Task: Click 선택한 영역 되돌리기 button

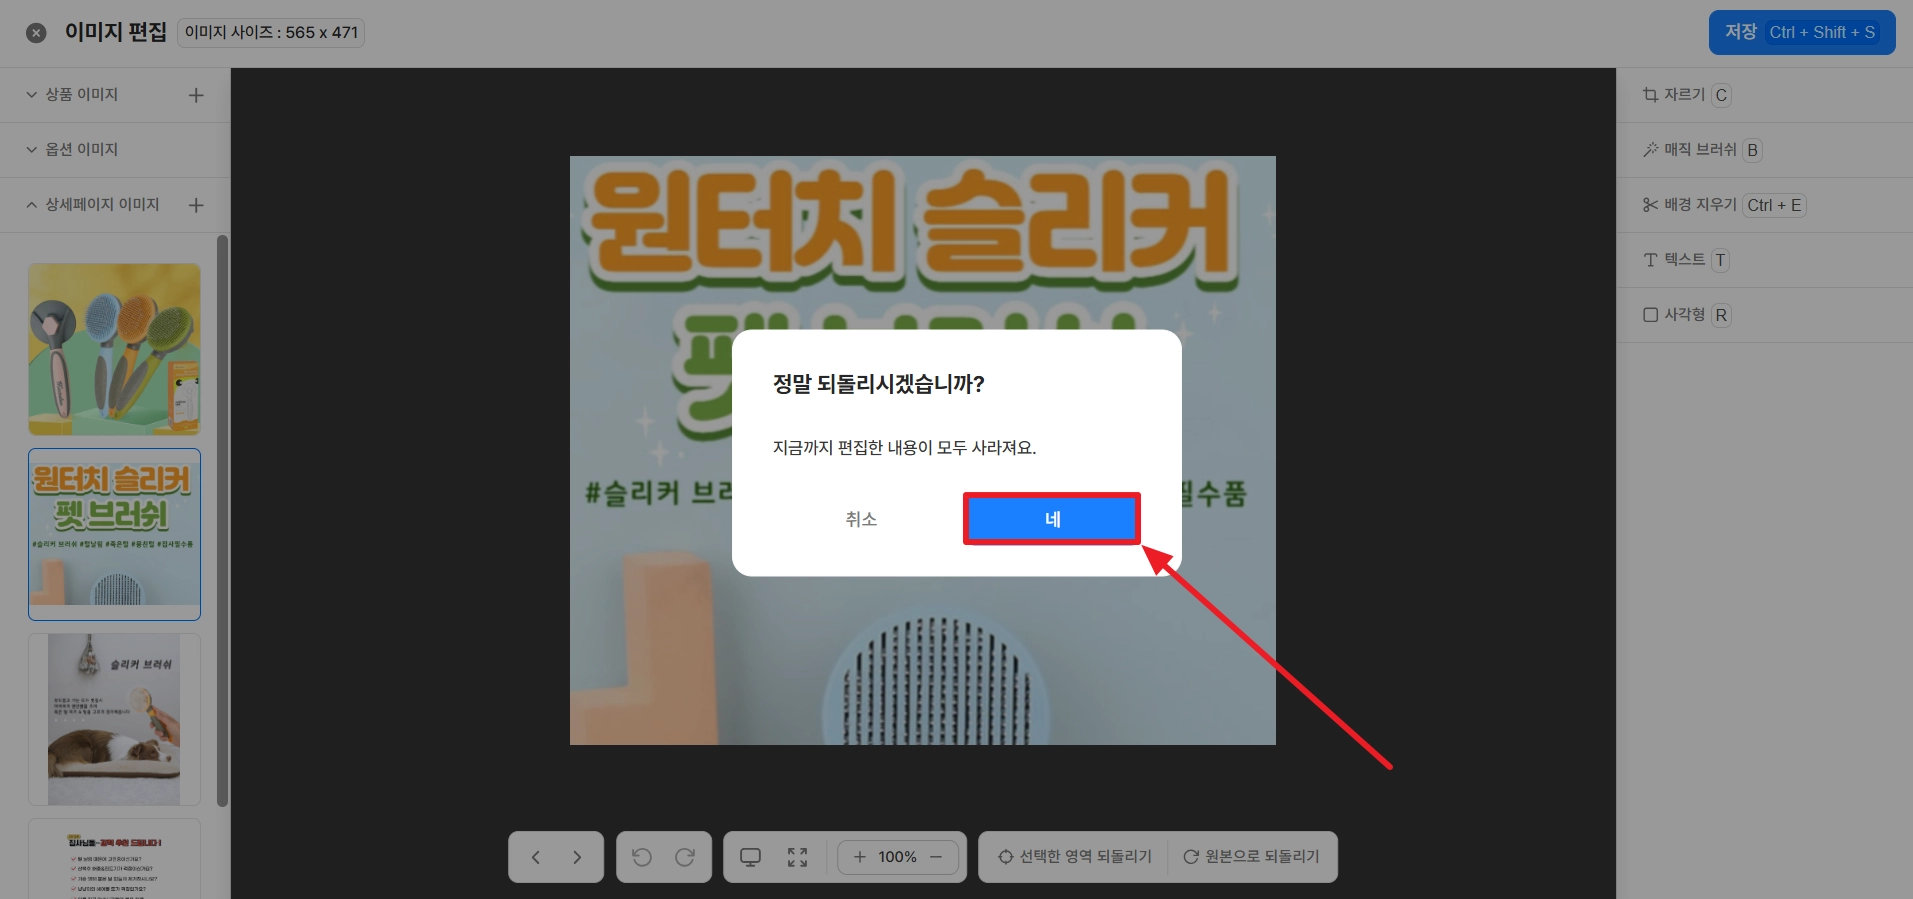Action: coord(1075,857)
